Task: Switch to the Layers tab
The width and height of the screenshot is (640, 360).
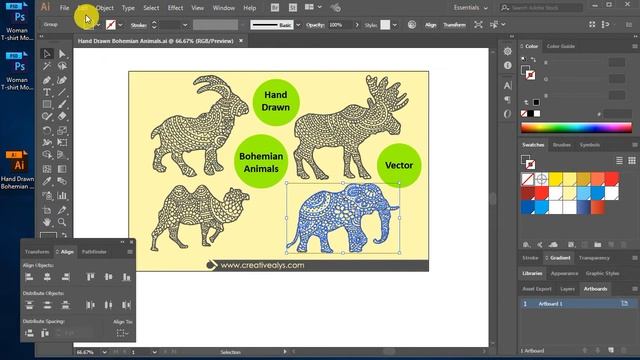Action: tap(567, 289)
